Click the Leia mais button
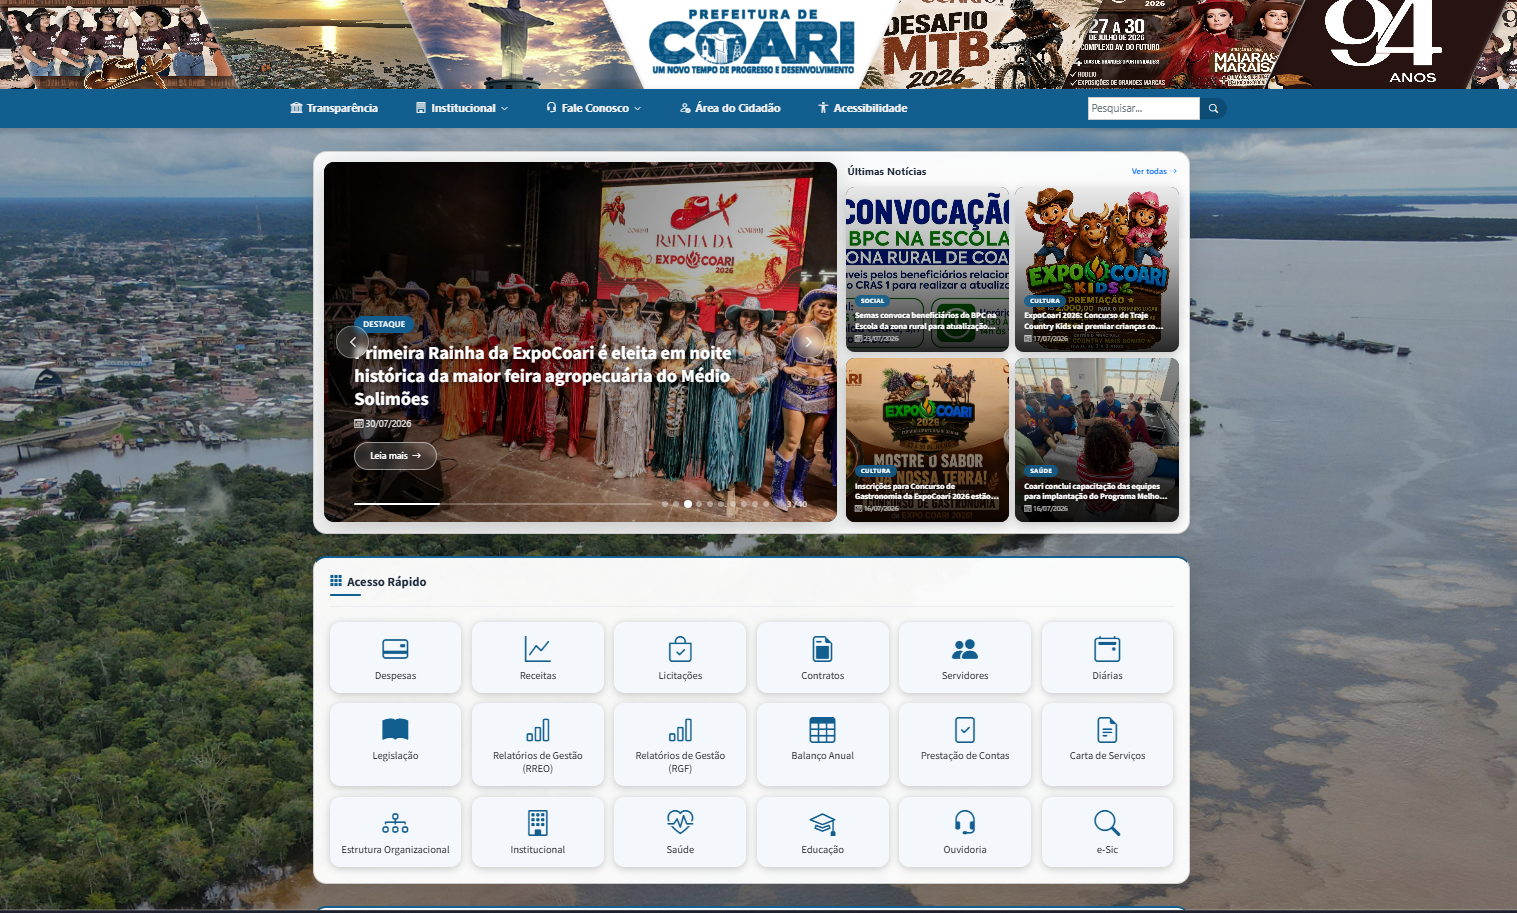 pyautogui.click(x=395, y=456)
